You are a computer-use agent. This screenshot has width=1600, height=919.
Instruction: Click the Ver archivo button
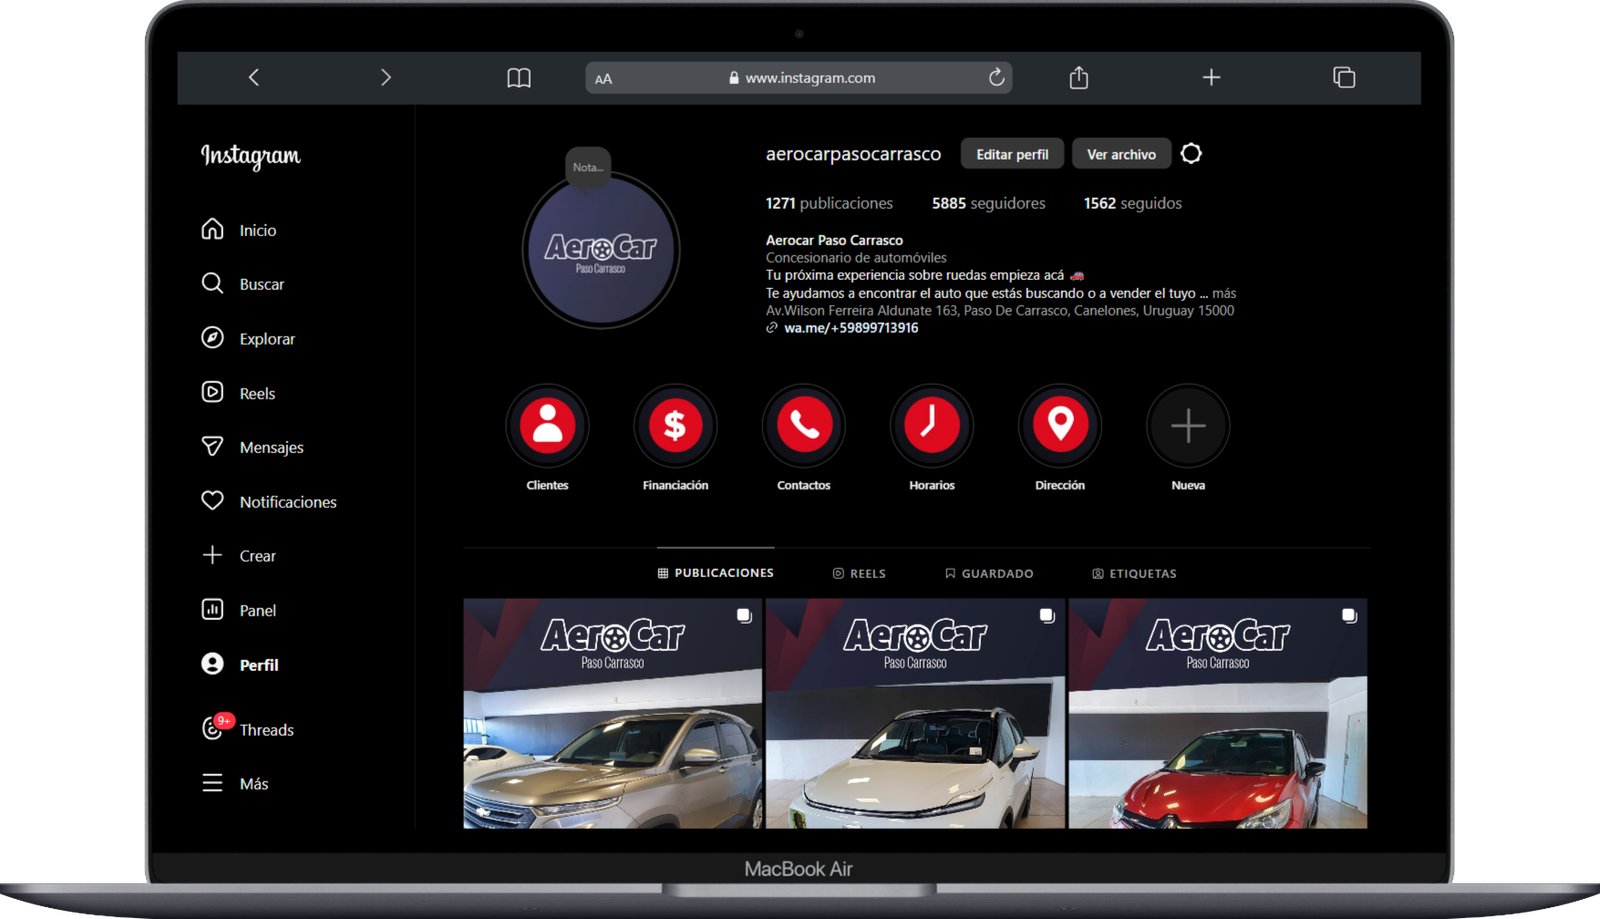click(1121, 154)
